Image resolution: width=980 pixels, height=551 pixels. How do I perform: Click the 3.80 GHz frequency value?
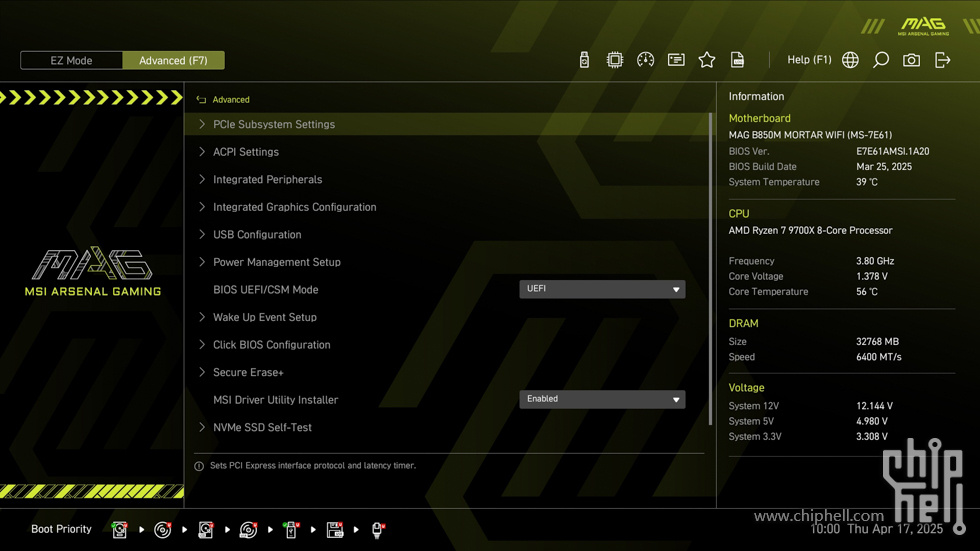[x=875, y=261]
